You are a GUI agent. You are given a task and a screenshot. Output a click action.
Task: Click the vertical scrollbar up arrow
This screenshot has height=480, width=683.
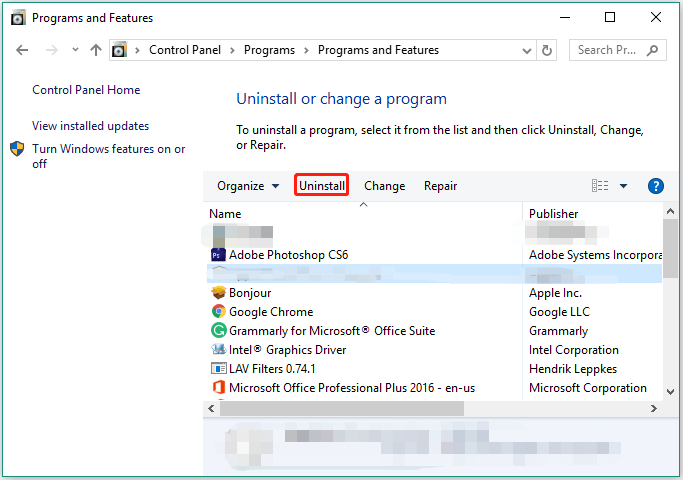tap(670, 211)
